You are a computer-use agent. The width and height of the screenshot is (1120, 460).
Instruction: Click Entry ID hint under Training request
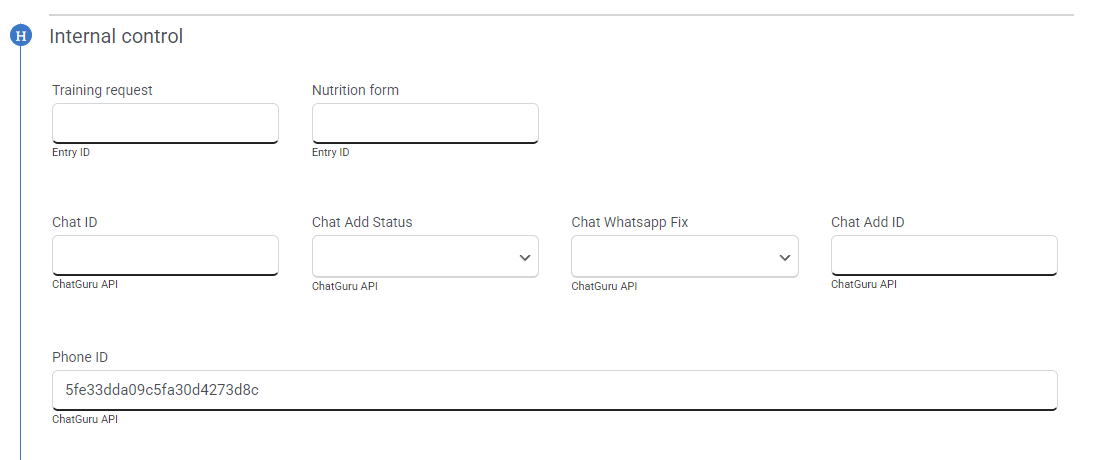[x=71, y=153]
